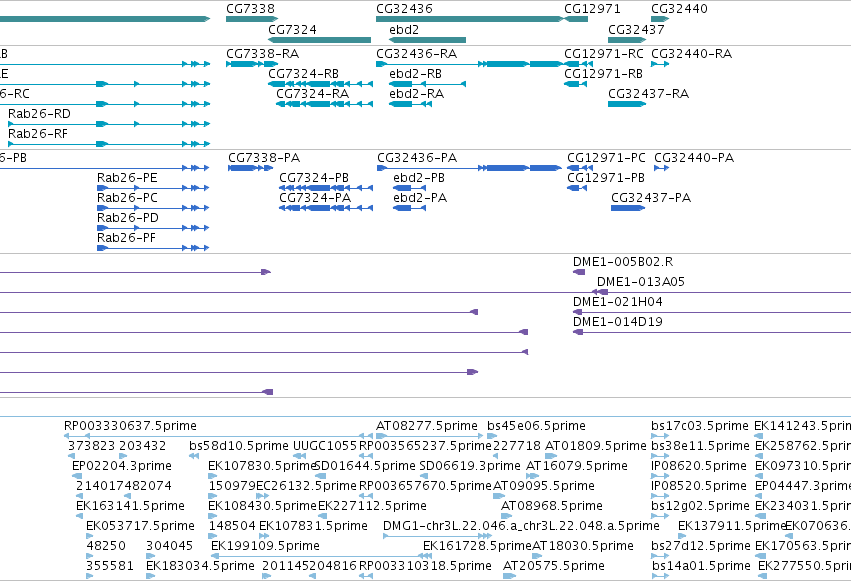Open transcript CG7324-RA
The width and height of the screenshot is (851, 581).
click(x=313, y=94)
